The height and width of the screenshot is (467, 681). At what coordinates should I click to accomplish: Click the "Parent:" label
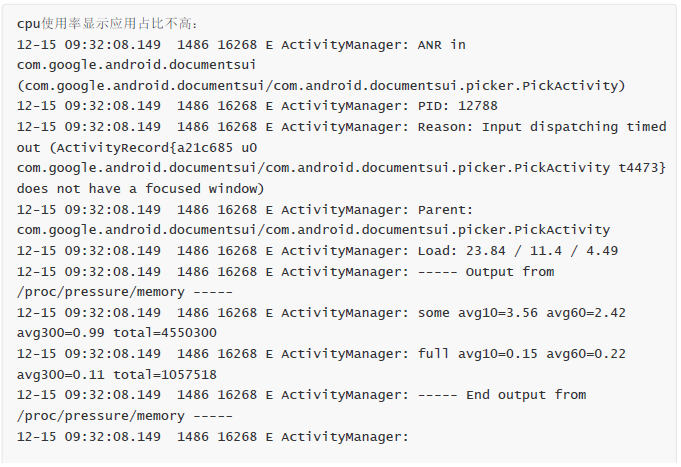coord(441,210)
